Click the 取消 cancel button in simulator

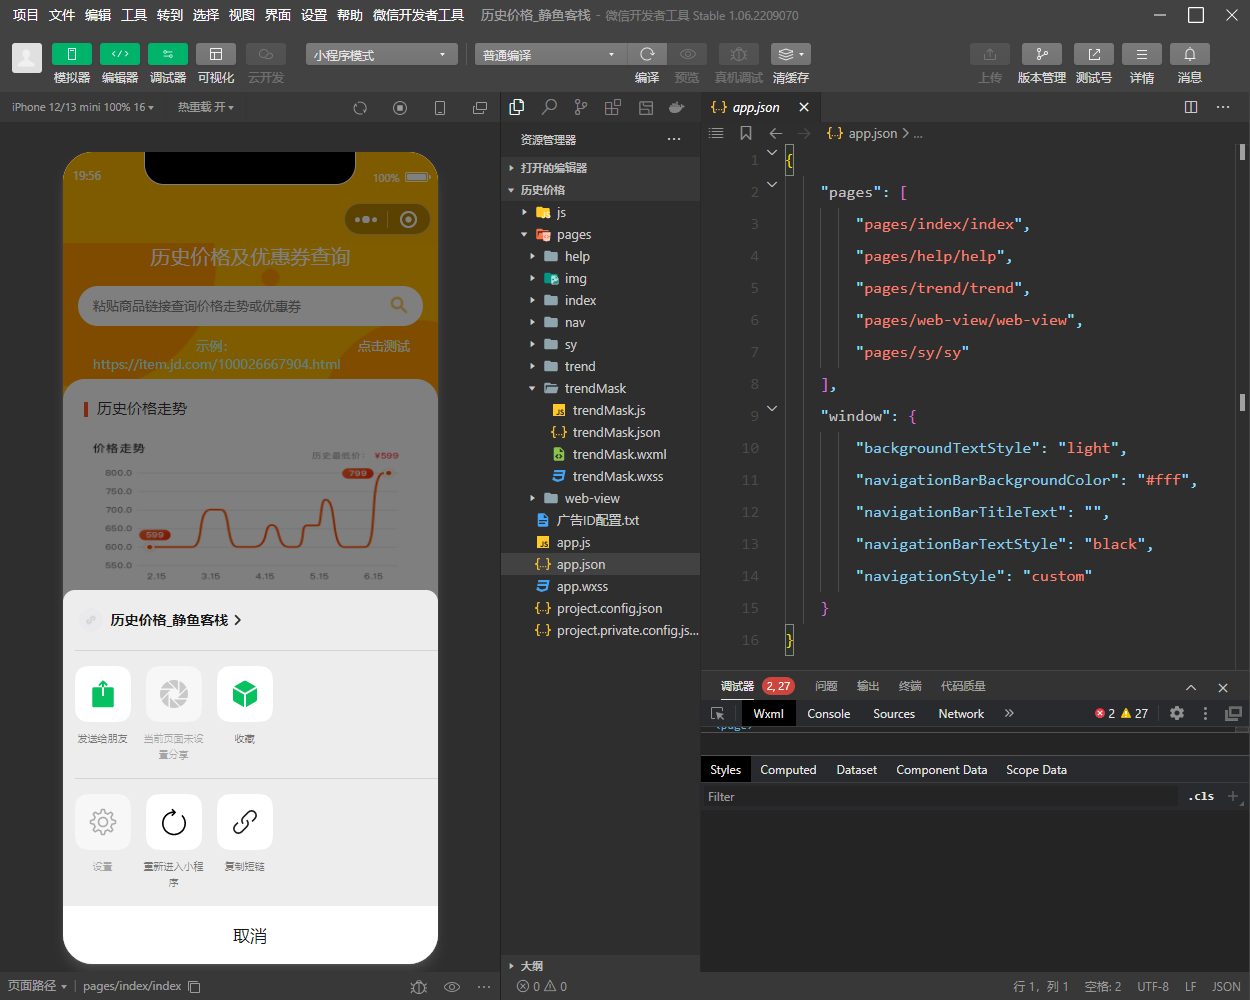coord(250,936)
